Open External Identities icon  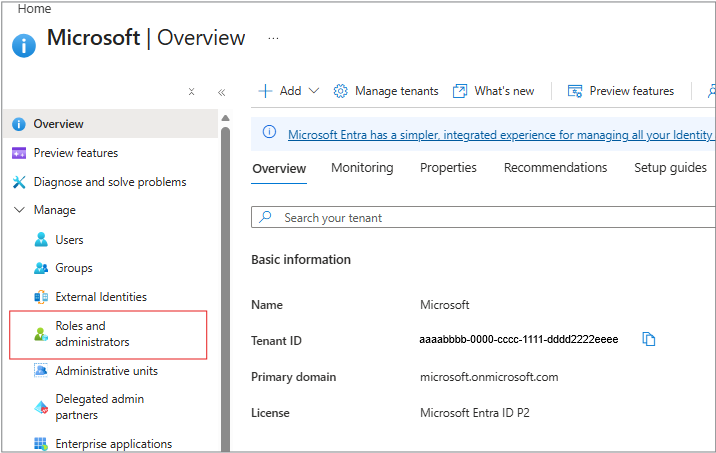pyautogui.click(x=41, y=297)
